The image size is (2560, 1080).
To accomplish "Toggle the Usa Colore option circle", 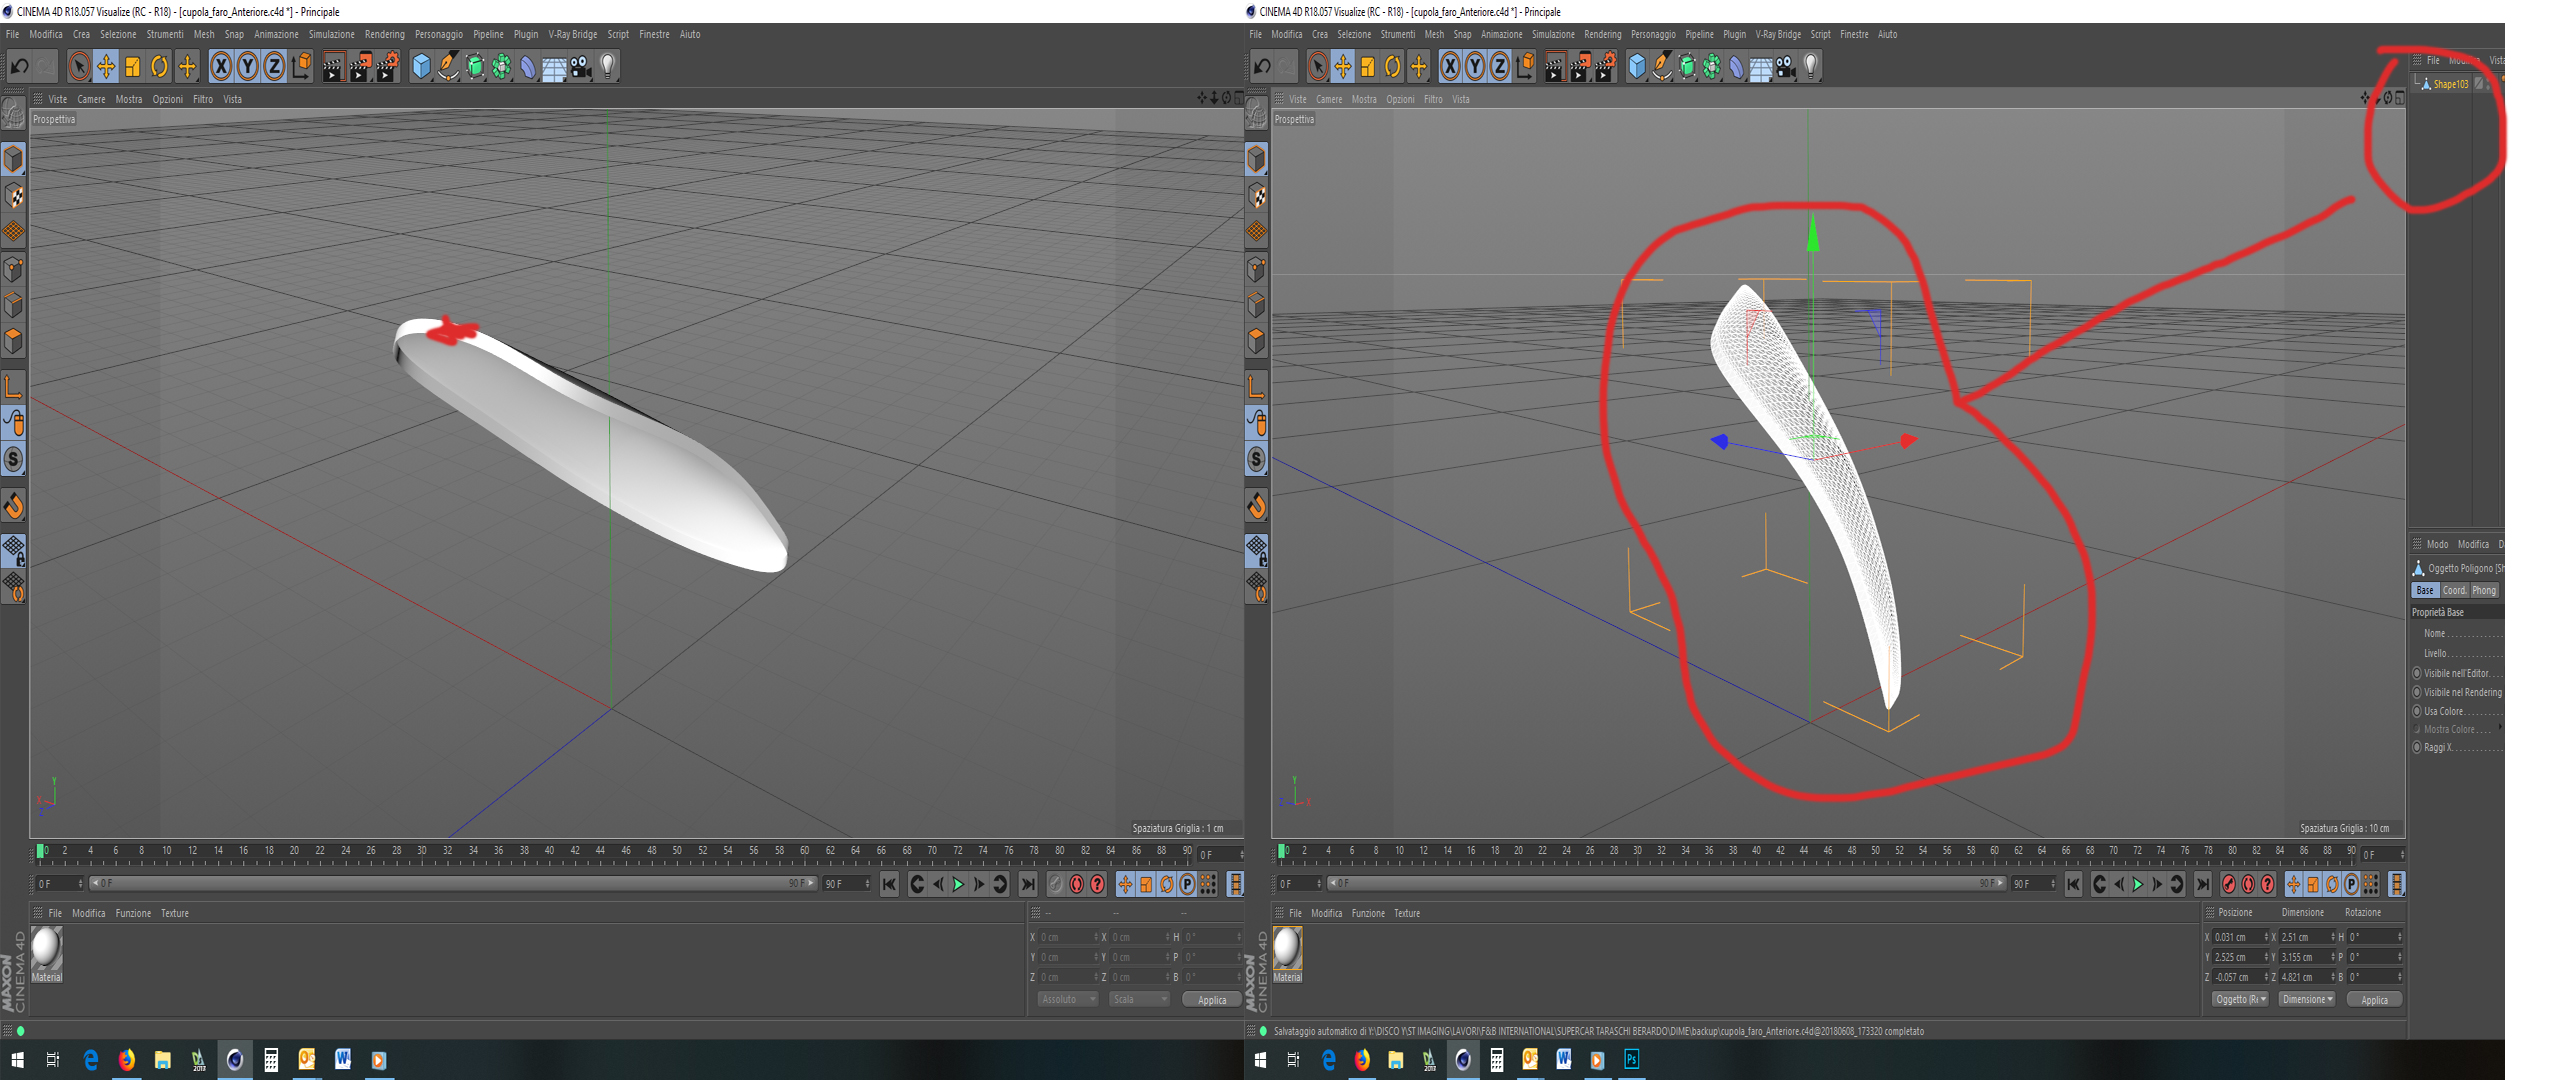I will pos(2417,711).
